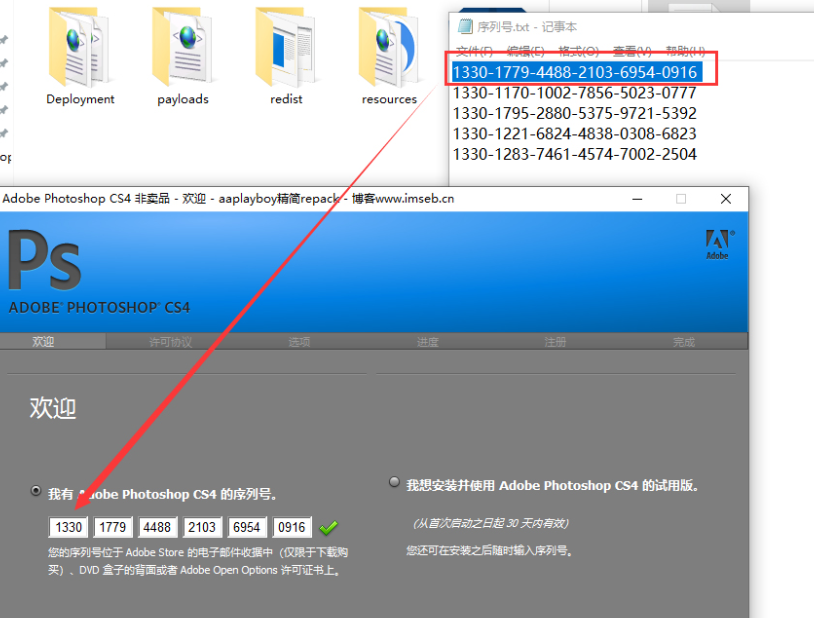Click the green serial validation checkmark
Screen dimensions: 814x618
click(328, 527)
